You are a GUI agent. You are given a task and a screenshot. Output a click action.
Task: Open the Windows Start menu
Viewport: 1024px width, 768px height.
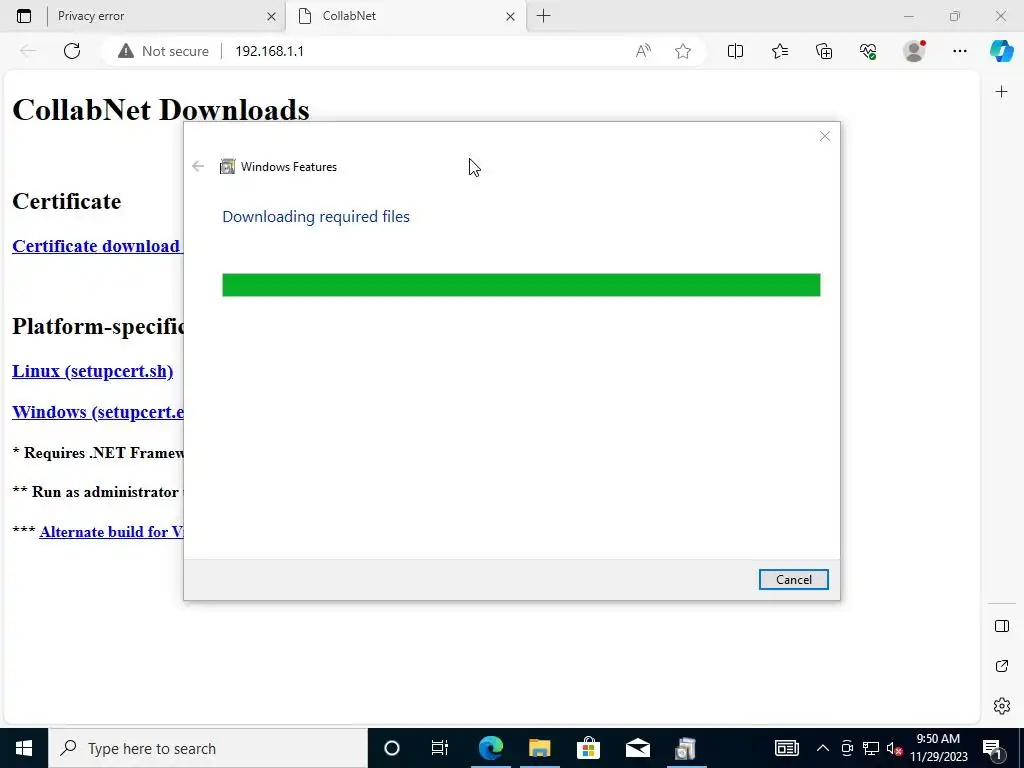tap(24, 748)
